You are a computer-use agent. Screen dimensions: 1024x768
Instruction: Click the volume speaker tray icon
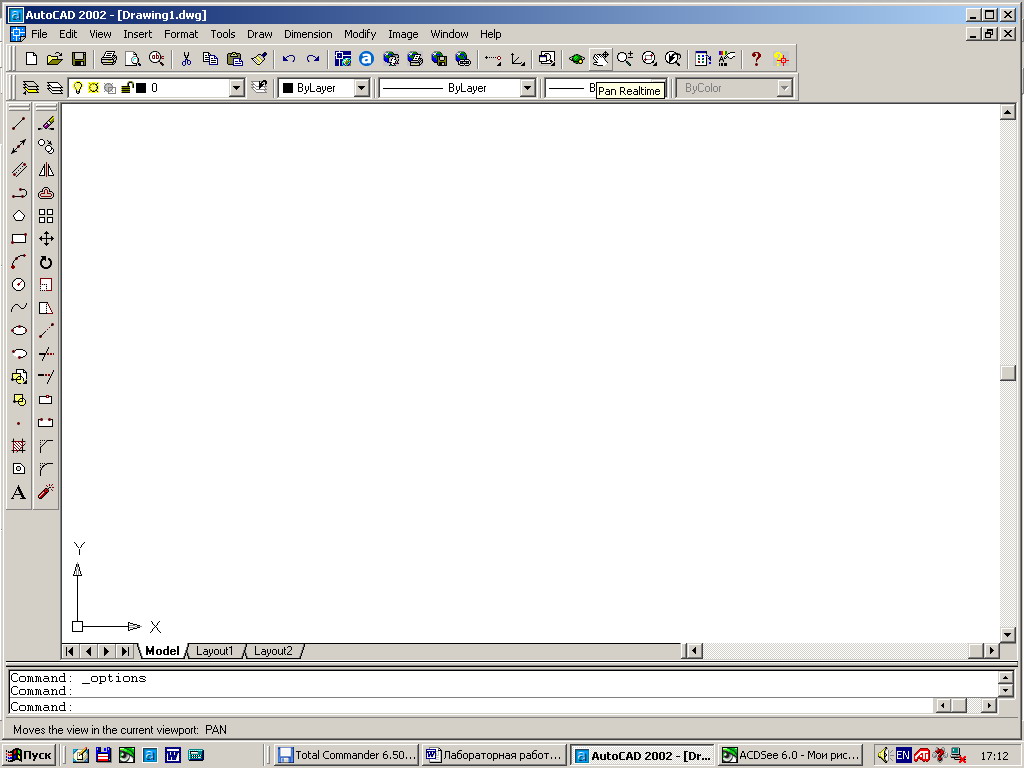[884, 755]
